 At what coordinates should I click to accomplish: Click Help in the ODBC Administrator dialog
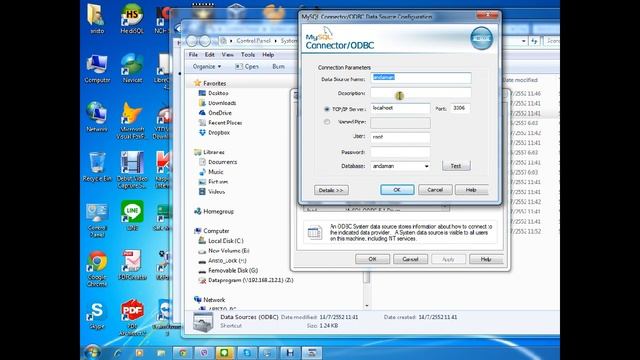(486, 259)
